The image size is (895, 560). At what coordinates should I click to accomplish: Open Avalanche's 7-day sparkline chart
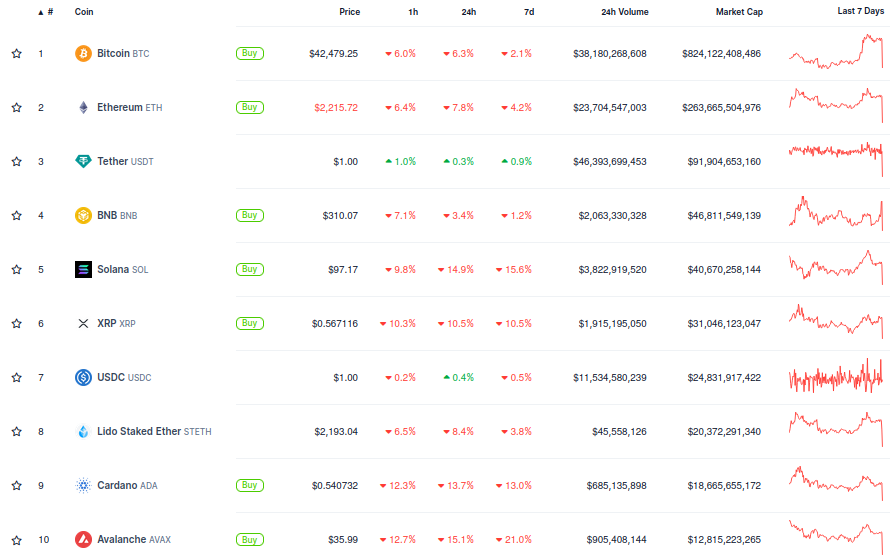coord(836,537)
